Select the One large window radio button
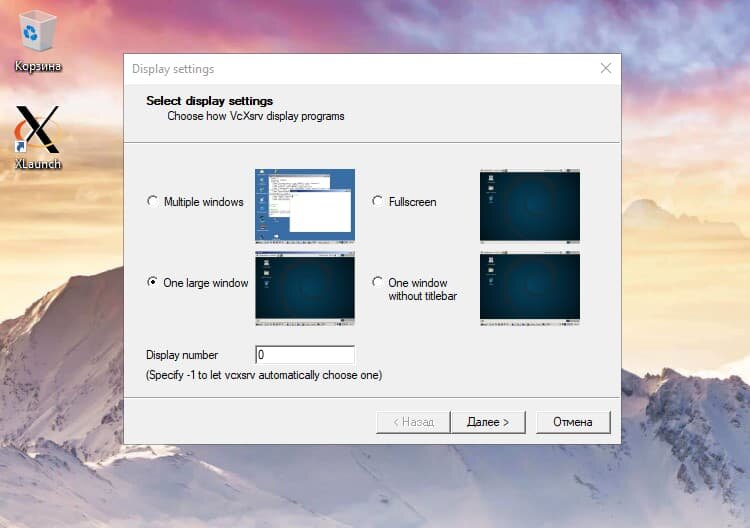750x528 pixels. point(153,282)
